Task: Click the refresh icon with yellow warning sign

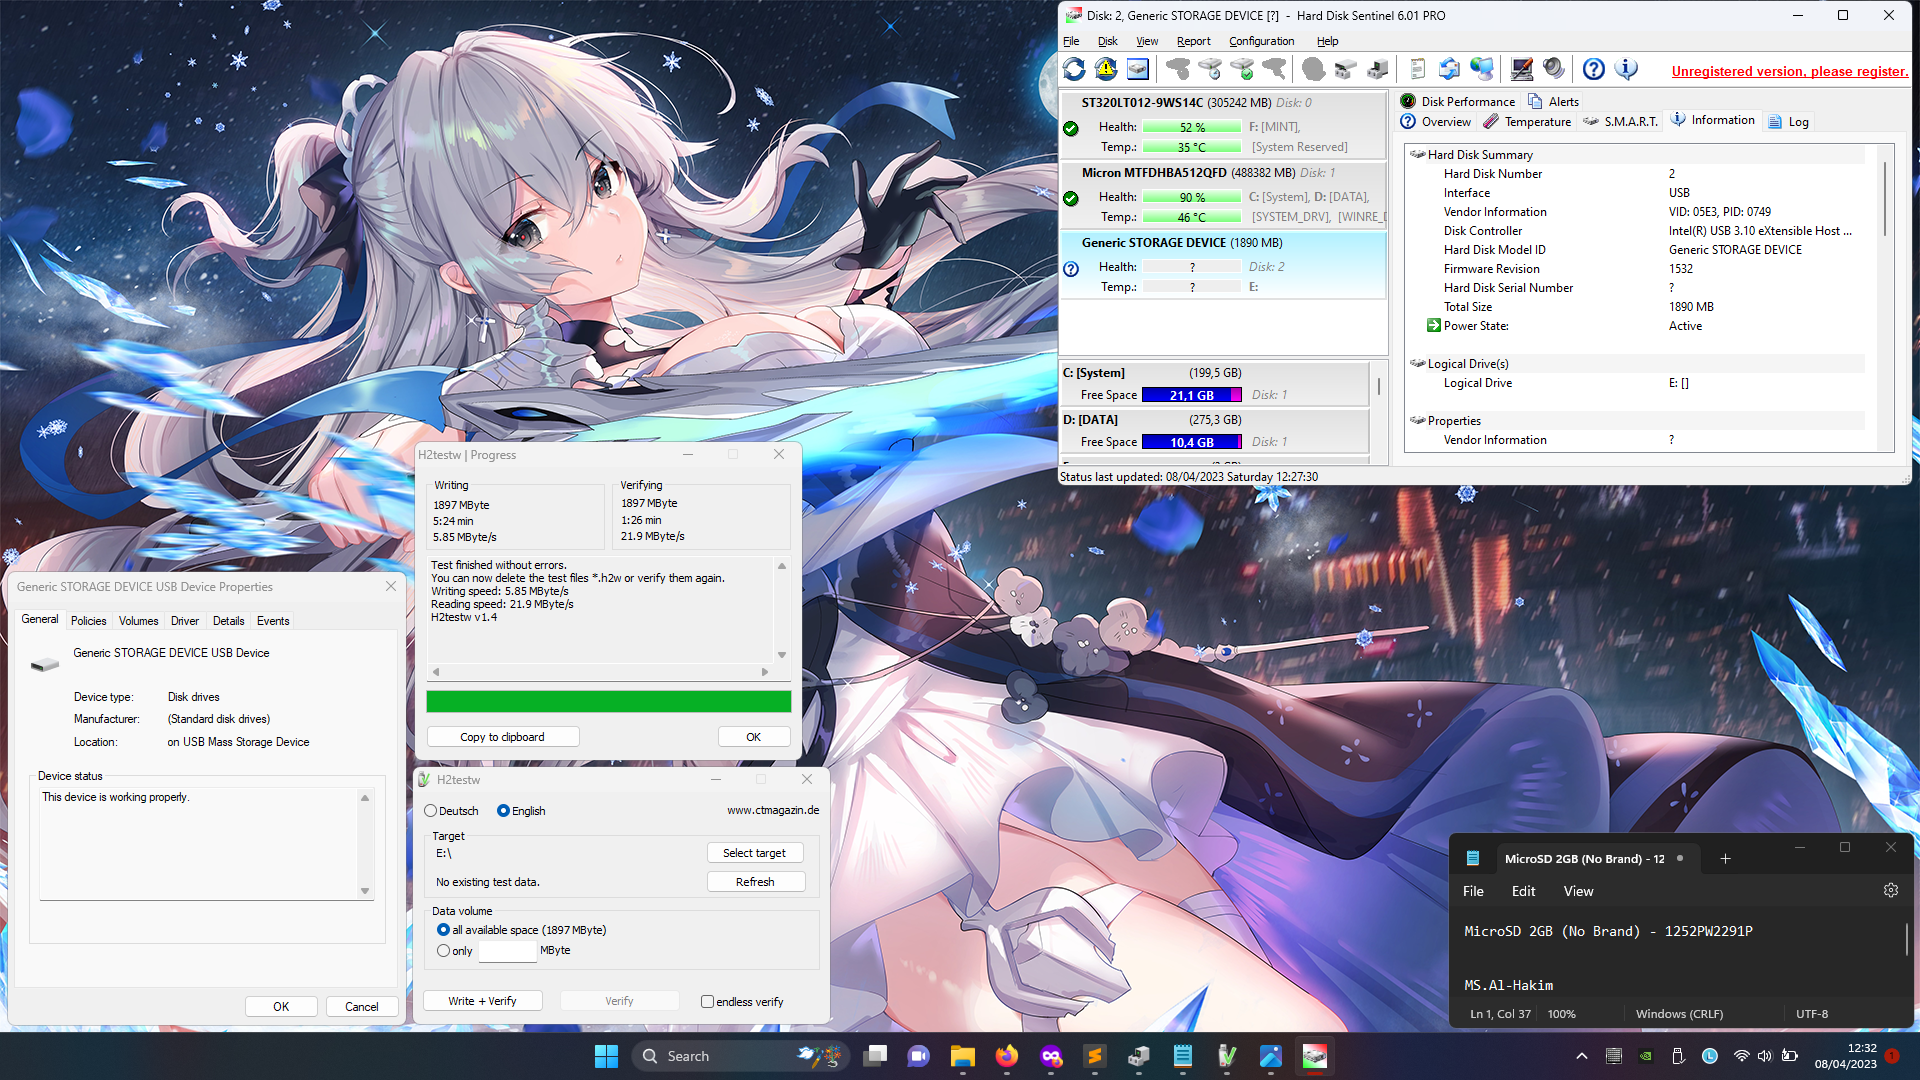Action: click(x=1106, y=69)
